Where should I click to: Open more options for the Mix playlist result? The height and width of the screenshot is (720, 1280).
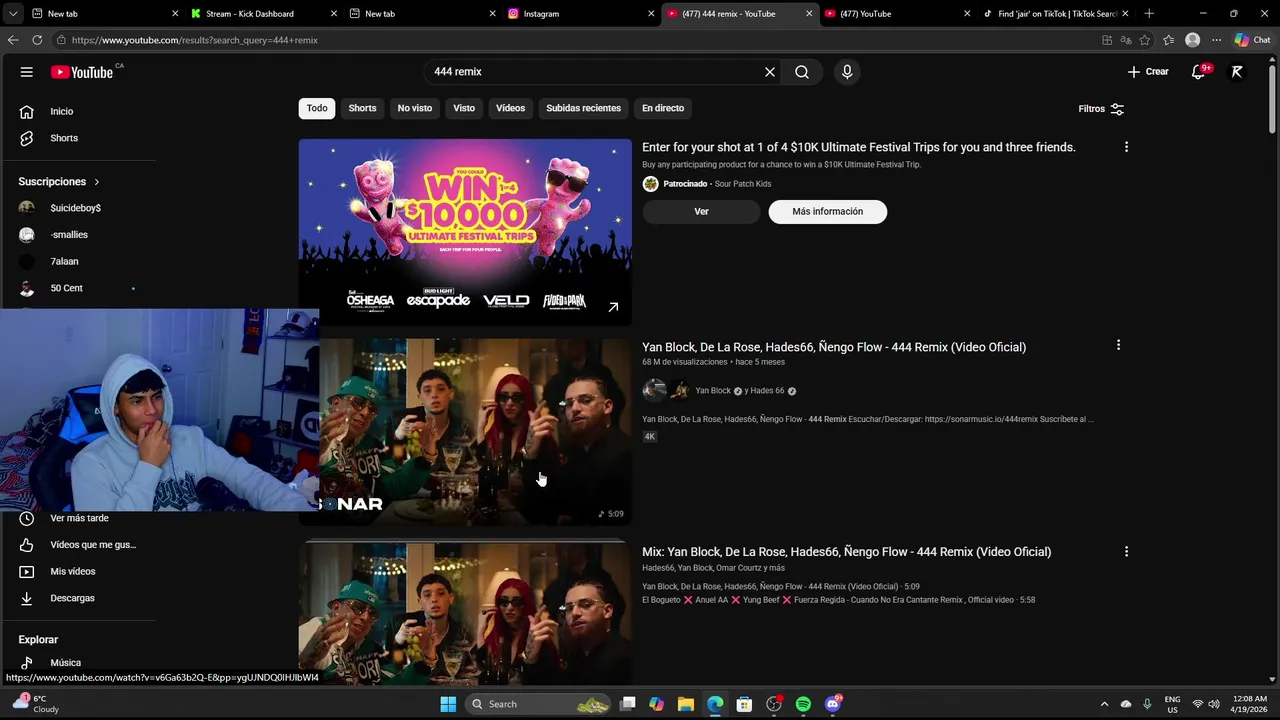pos(1126,551)
